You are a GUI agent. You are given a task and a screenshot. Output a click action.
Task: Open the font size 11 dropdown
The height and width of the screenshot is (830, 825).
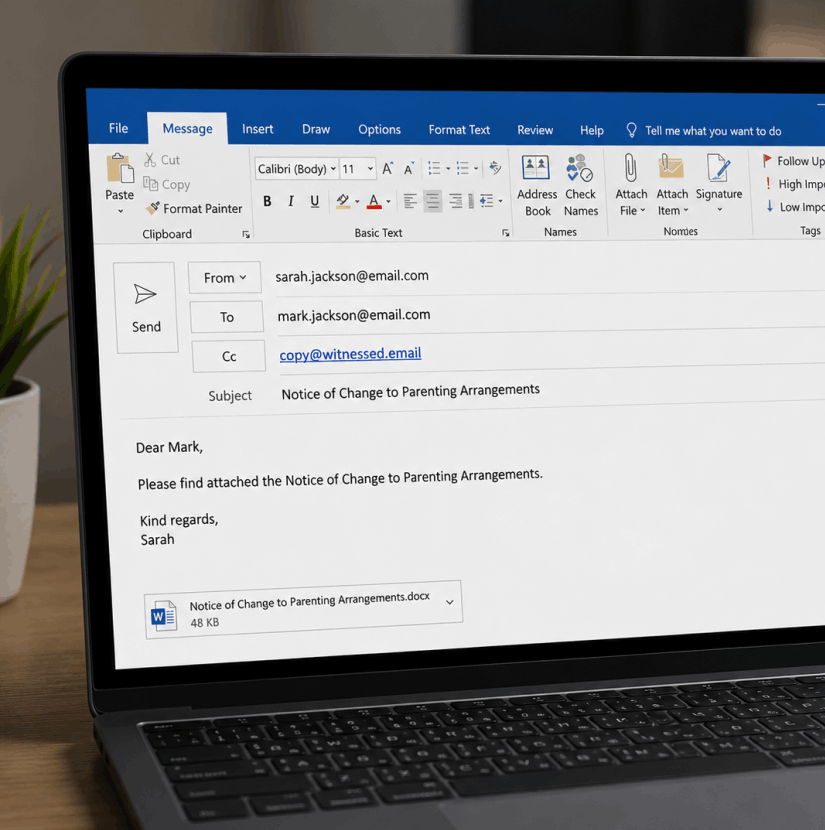358,169
